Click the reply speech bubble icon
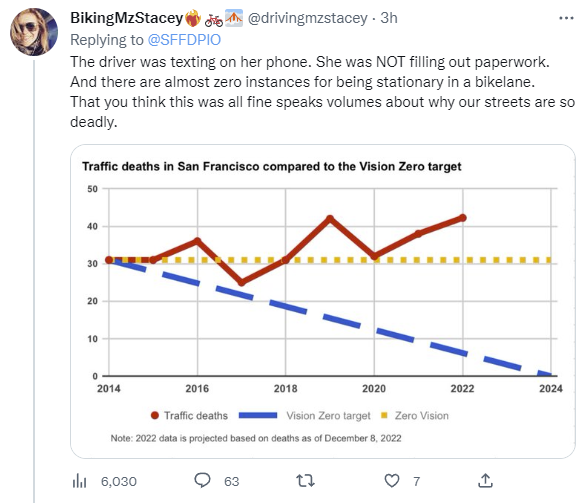Image resolution: width=587 pixels, height=503 pixels. coord(202,481)
